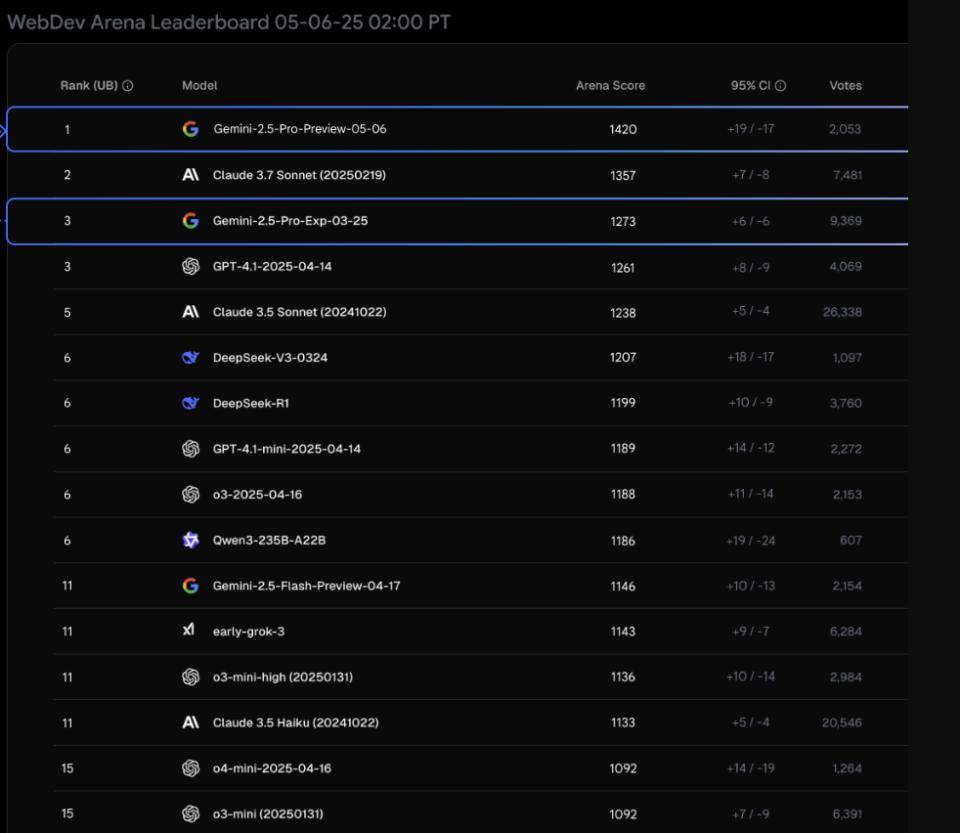Open the DeepSeek-V3-0324 model name
Viewport: 960px width, 833px height.
point(270,357)
